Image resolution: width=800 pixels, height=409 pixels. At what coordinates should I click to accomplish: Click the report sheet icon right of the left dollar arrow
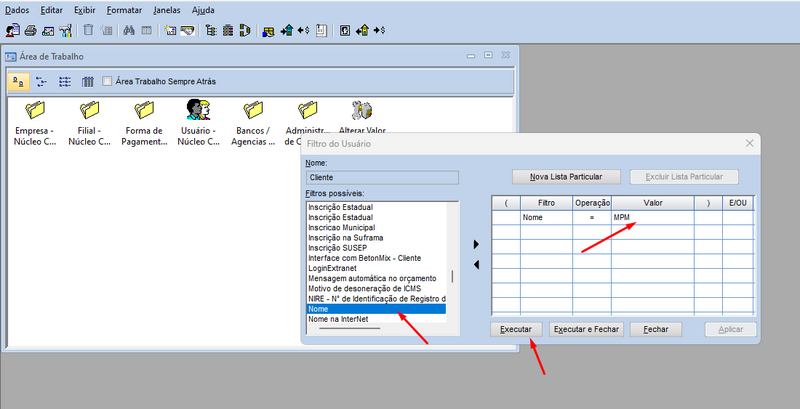pos(321,31)
